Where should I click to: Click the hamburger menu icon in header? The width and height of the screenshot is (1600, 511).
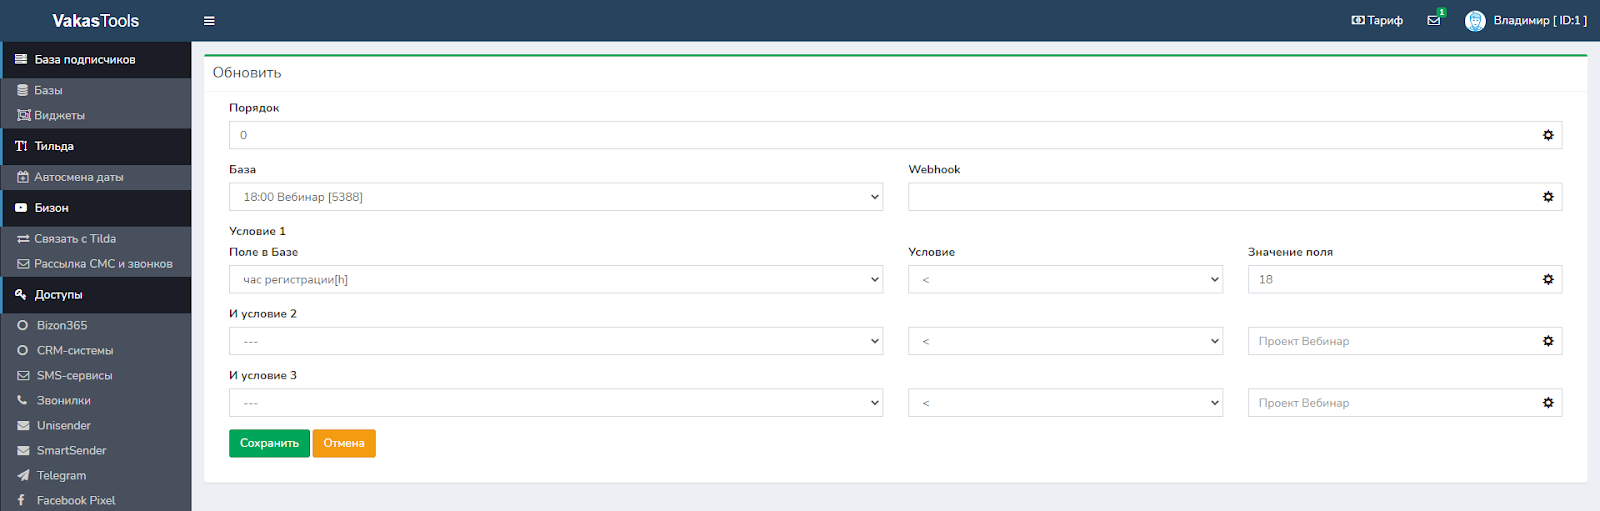click(x=209, y=21)
